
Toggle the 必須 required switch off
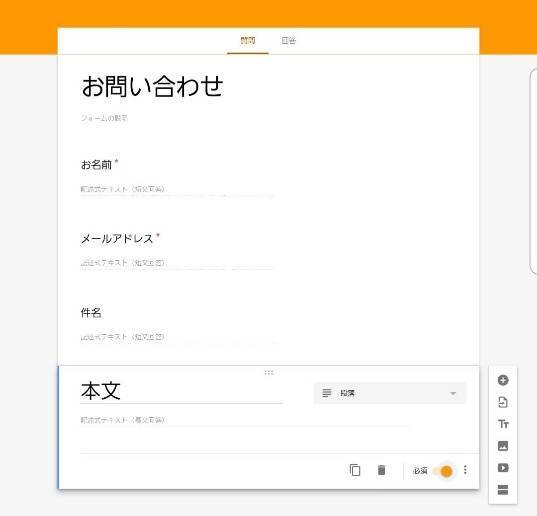pyautogui.click(x=443, y=471)
